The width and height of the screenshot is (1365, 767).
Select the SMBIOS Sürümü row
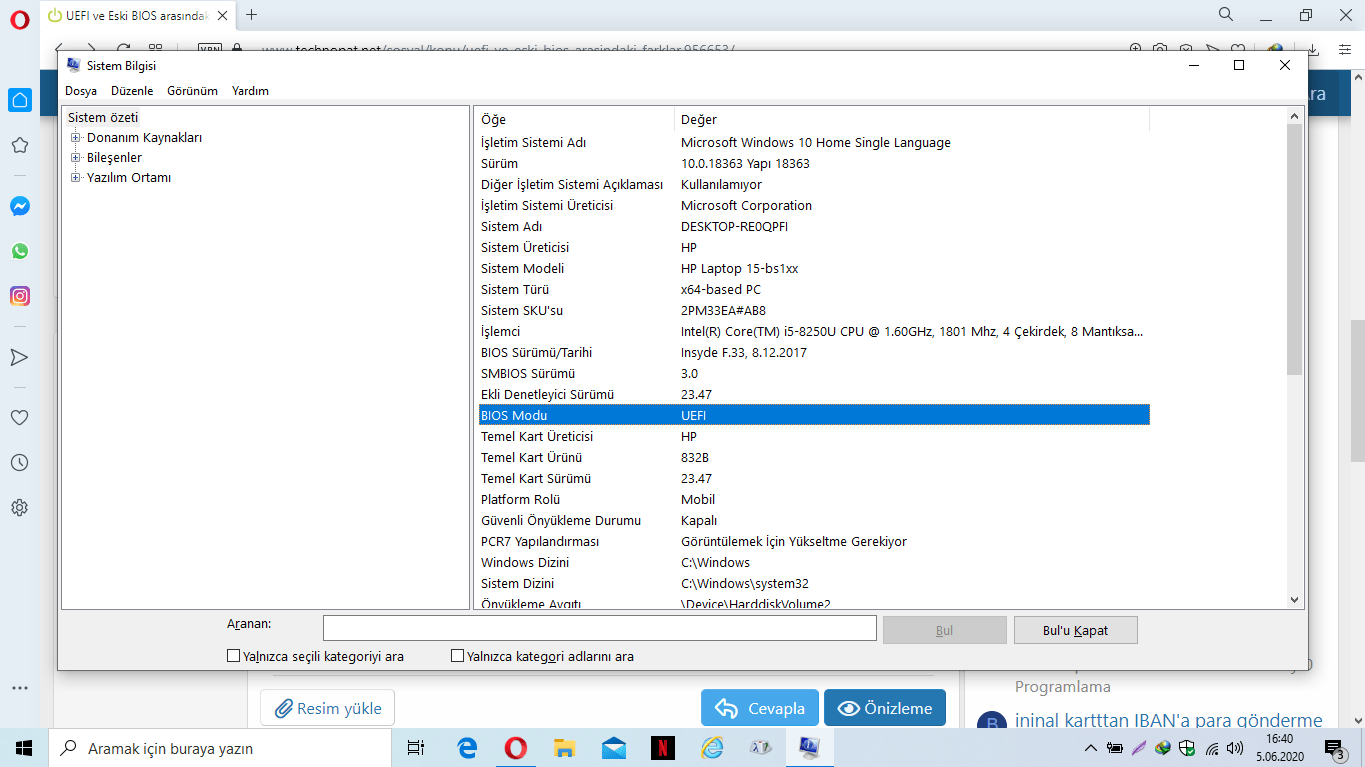814,373
